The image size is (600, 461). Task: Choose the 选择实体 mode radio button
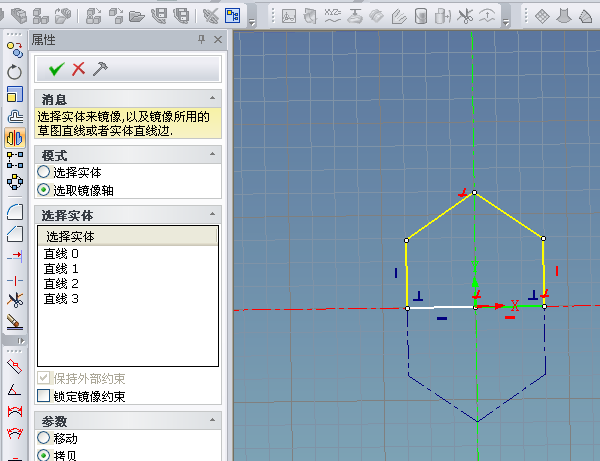pyautogui.click(x=43, y=173)
